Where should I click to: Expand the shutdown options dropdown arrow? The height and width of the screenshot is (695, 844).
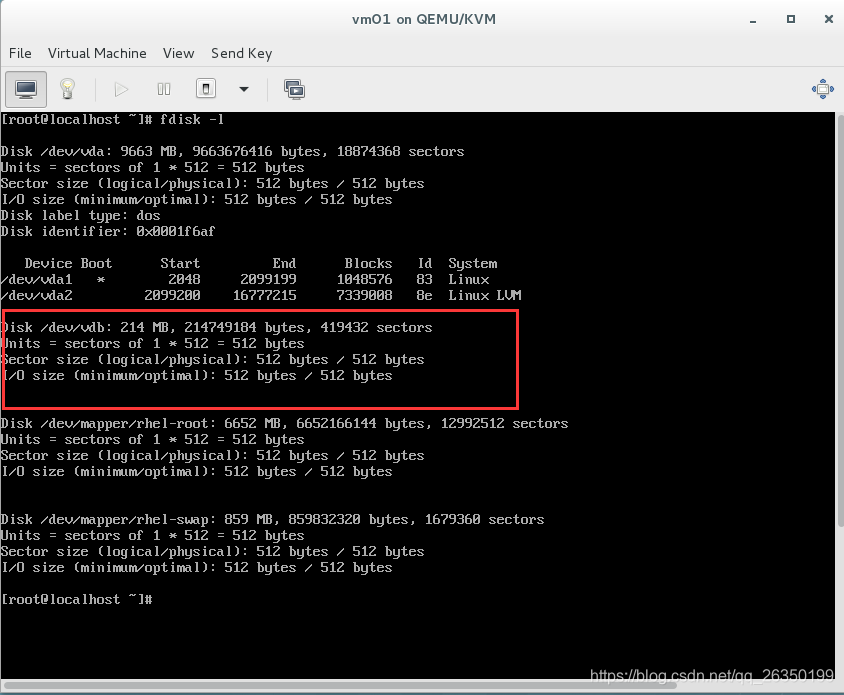pos(244,89)
